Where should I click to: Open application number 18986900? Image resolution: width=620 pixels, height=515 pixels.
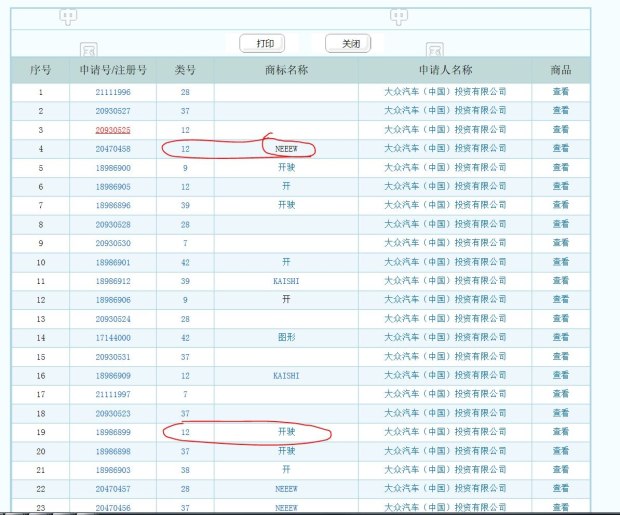click(x=113, y=168)
